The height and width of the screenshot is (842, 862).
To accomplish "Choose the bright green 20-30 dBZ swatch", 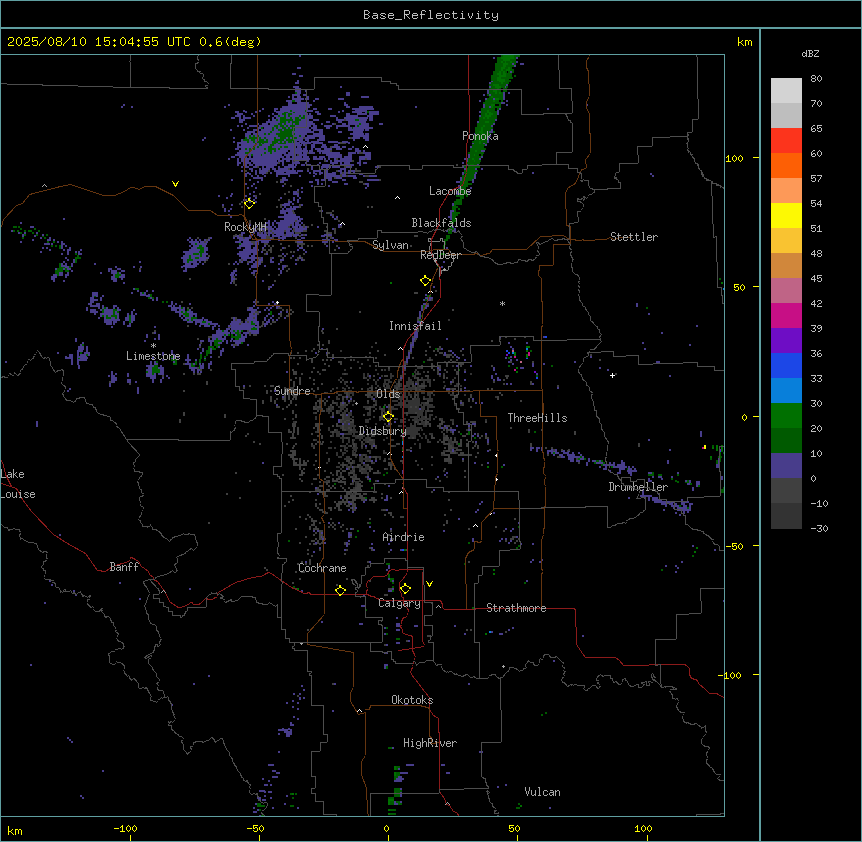I will (x=786, y=416).
